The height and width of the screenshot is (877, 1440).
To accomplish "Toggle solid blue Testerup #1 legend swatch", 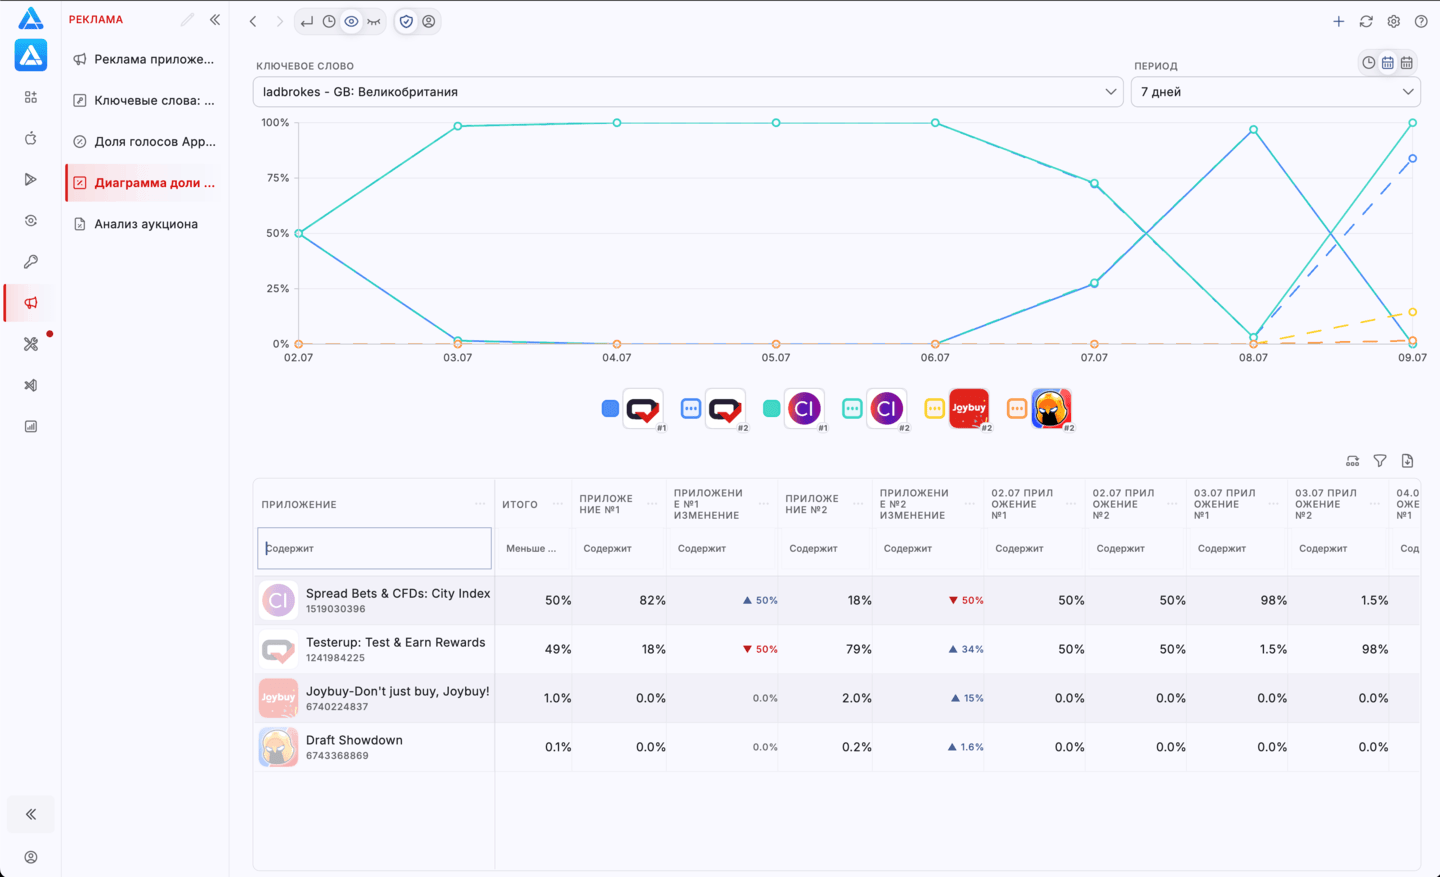I will click(x=610, y=408).
